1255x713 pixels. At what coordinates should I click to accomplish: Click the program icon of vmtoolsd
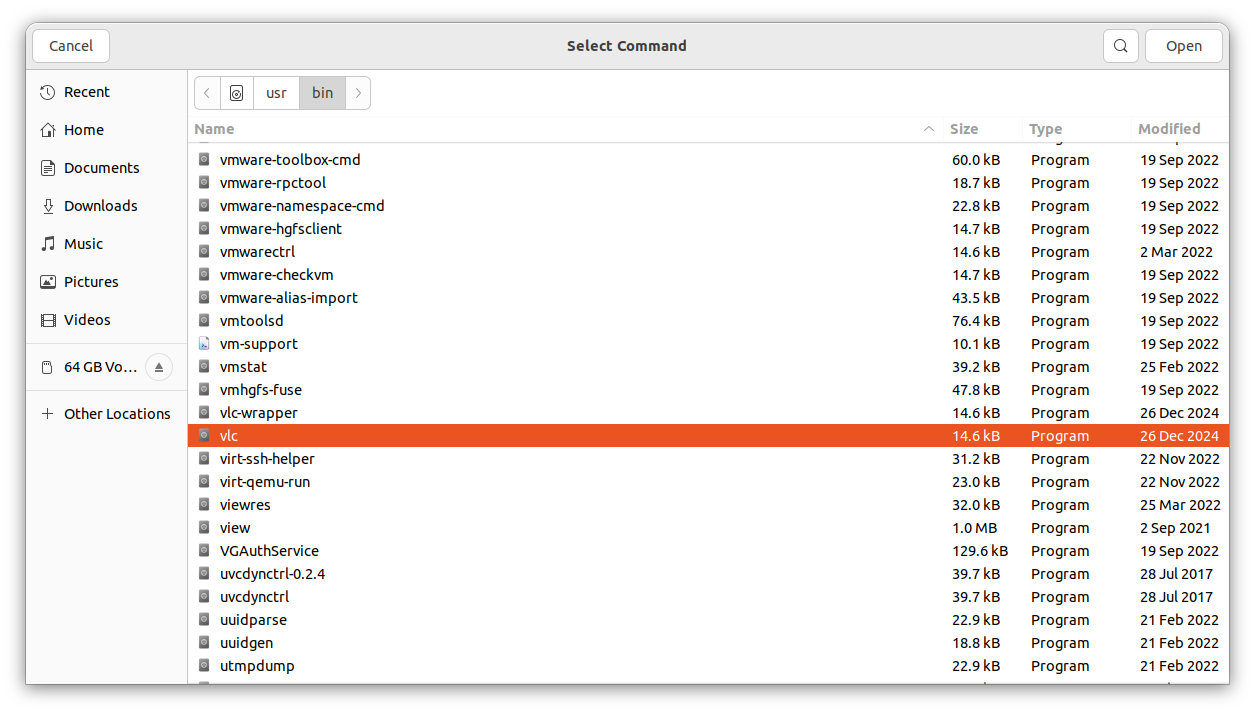(x=204, y=321)
